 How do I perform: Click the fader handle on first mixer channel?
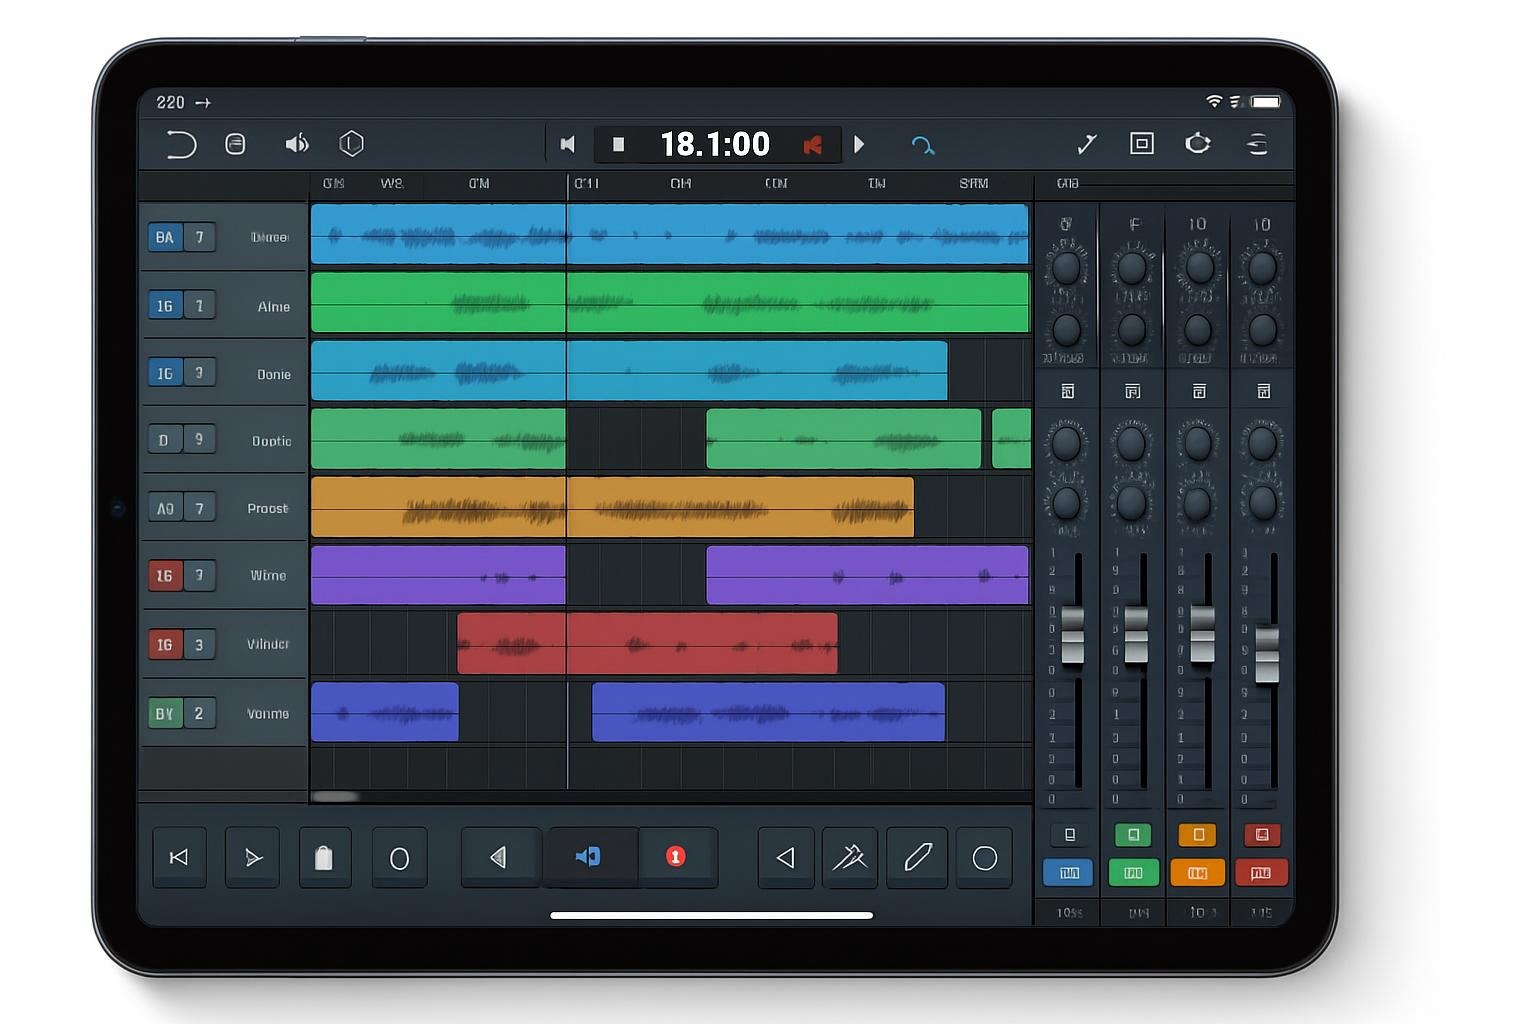1072,633
